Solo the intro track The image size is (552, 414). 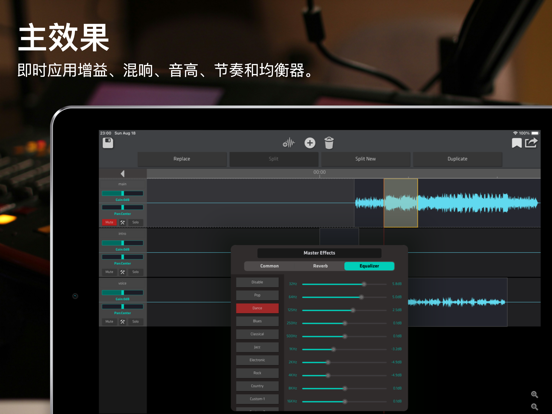[x=136, y=272]
